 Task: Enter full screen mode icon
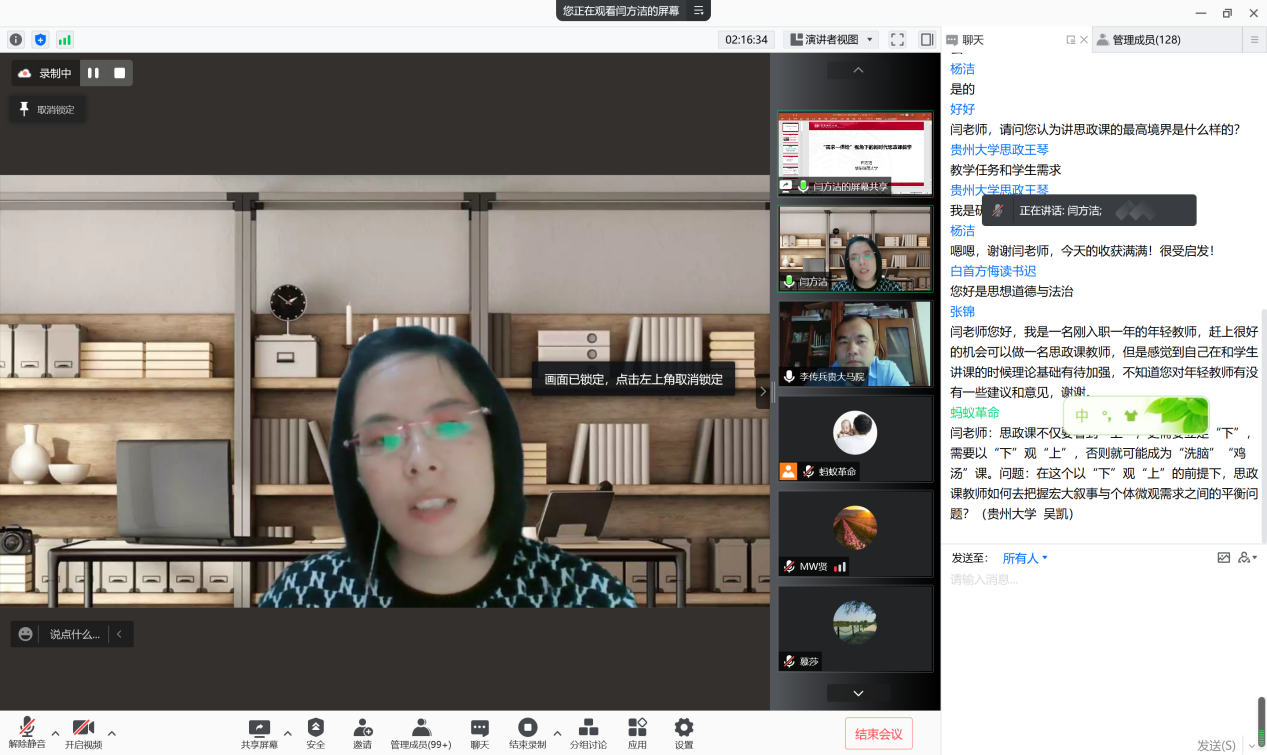click(x=897, y=40)
